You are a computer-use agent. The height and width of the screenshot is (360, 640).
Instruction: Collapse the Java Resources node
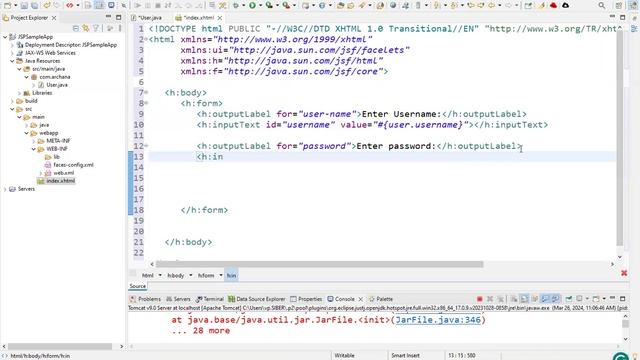pyautogui.click(x=12, y=61)
